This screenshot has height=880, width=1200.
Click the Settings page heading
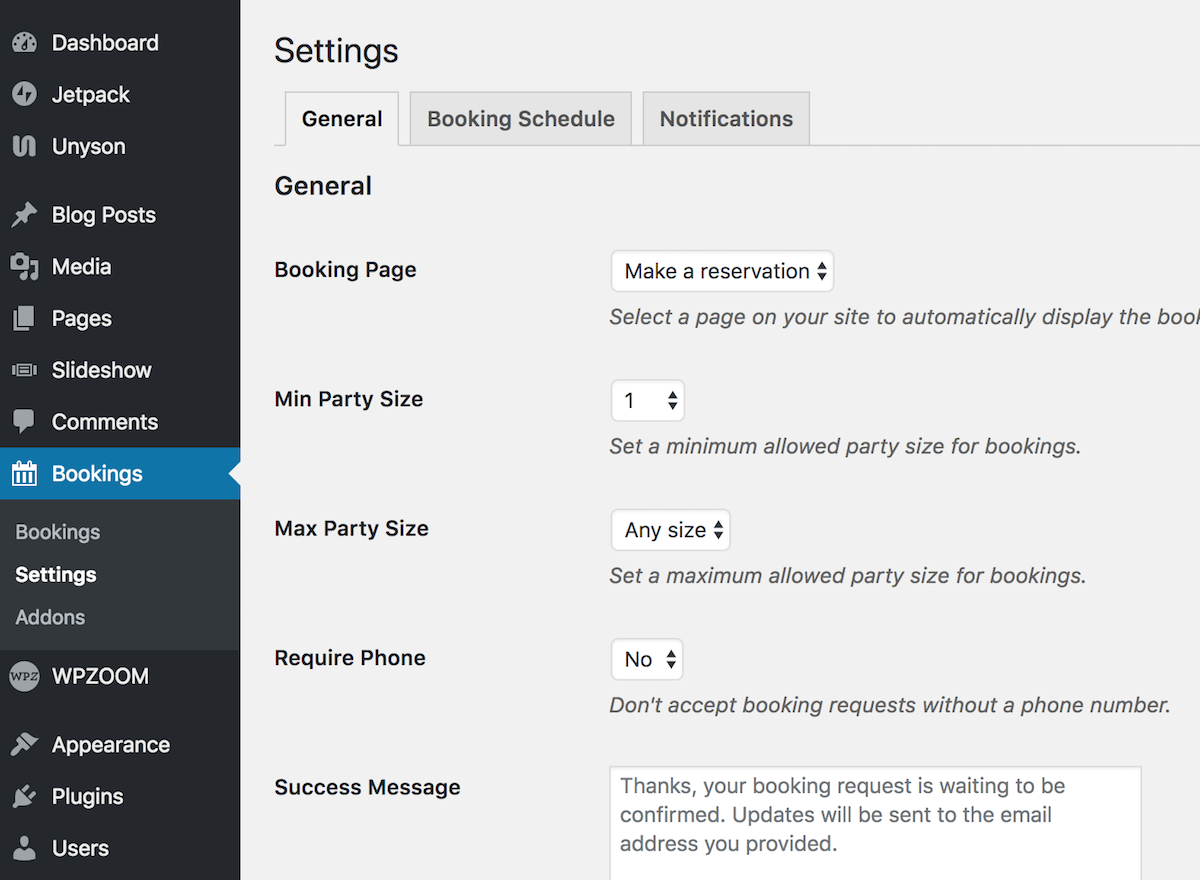(x=336, y=51)
